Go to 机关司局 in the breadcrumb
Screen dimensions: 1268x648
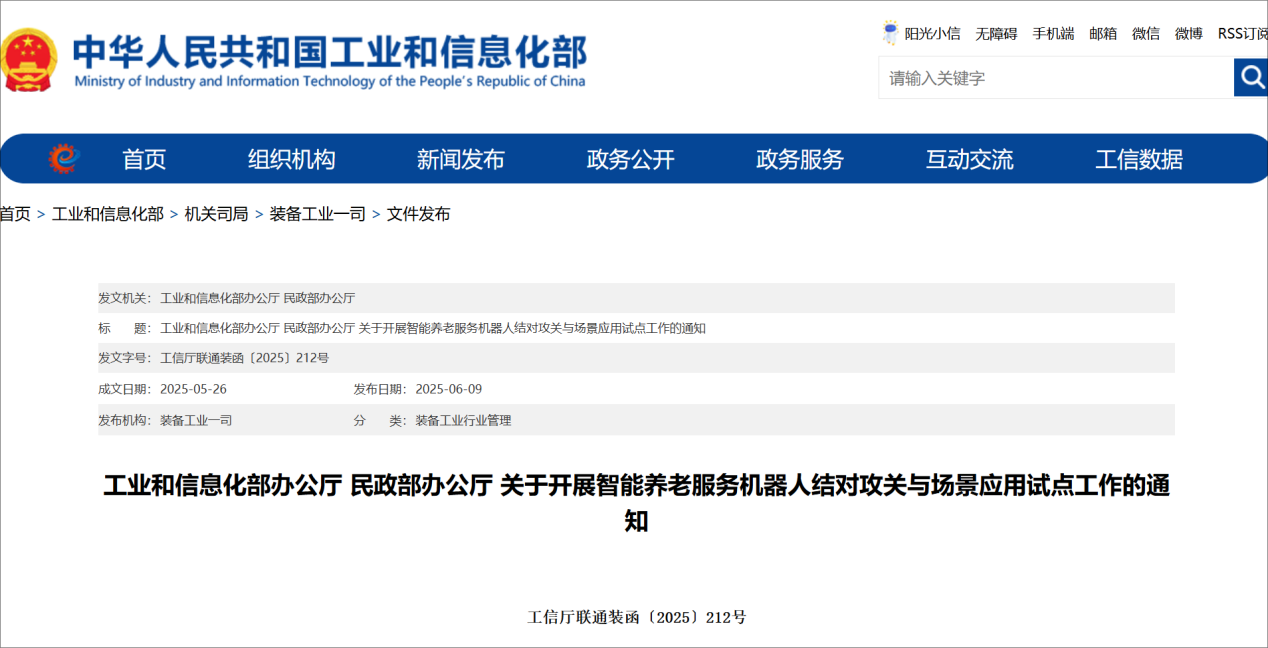[x=216, y=214]
